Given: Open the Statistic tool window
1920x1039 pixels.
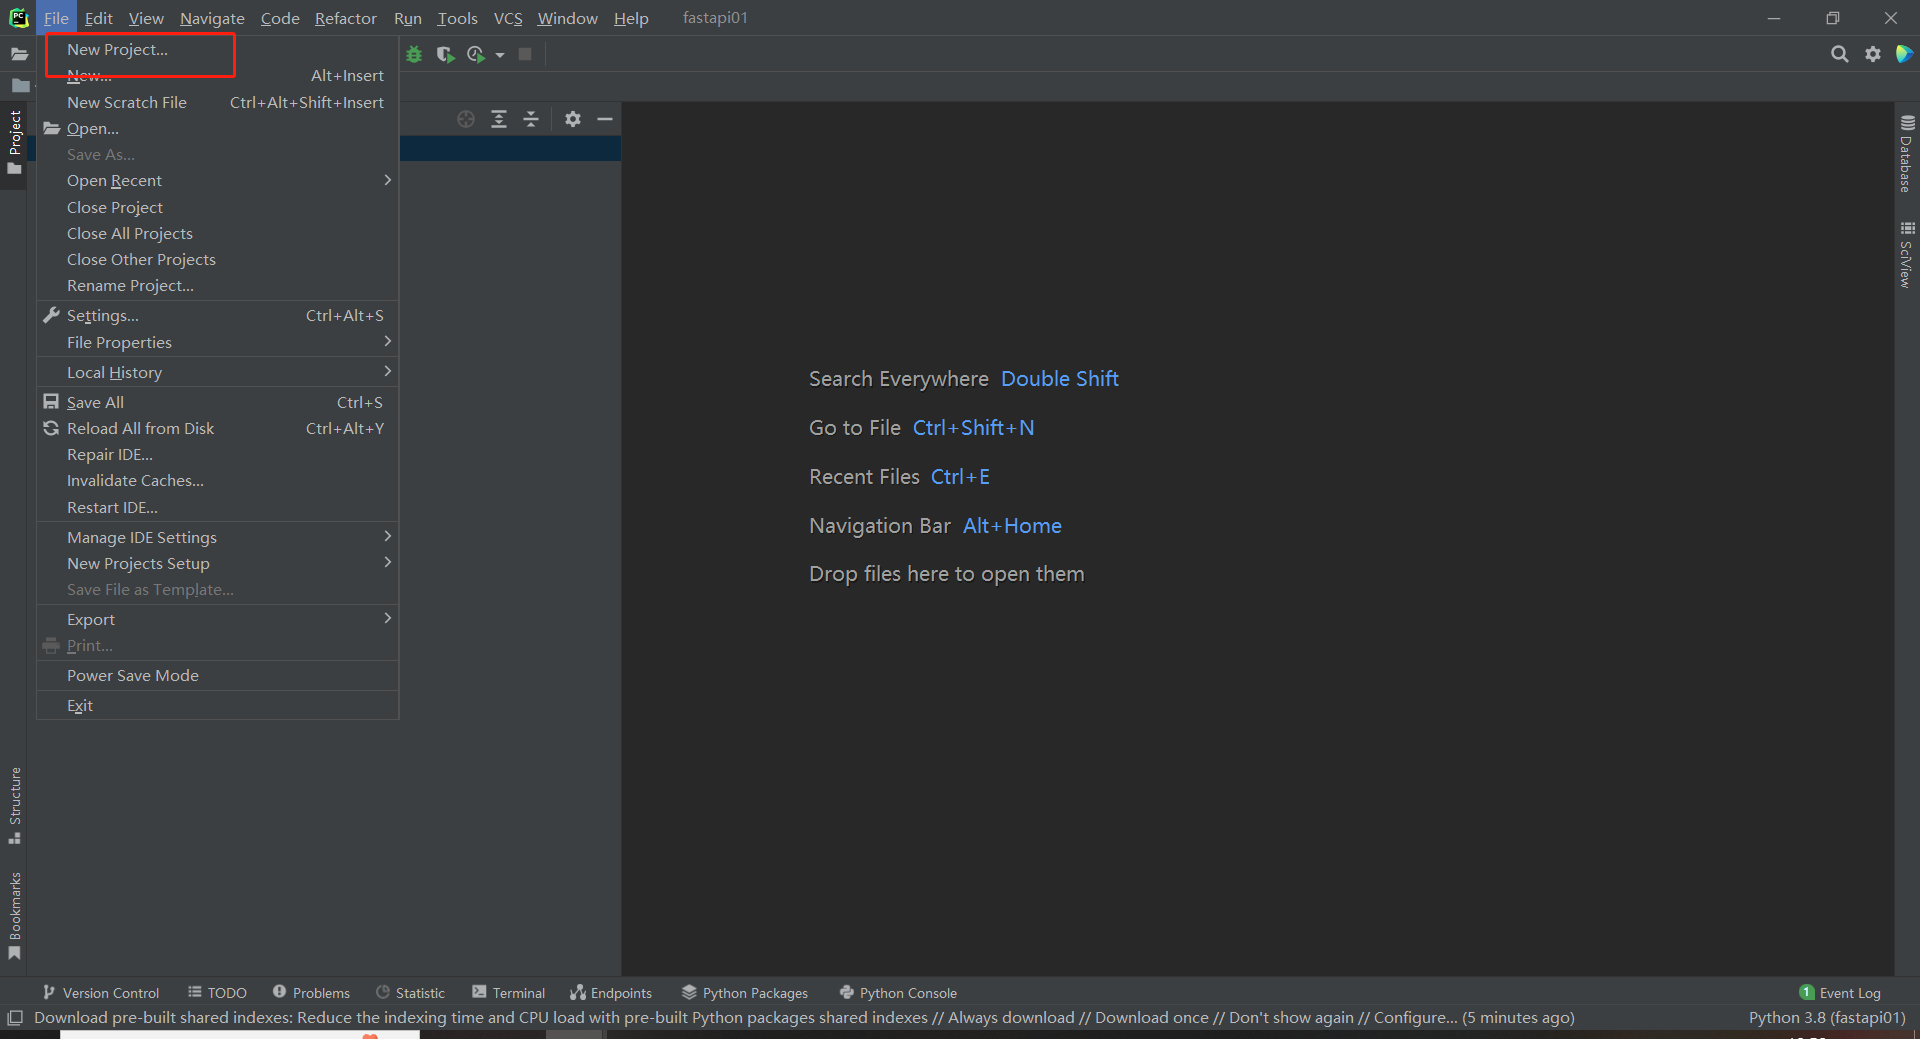Looking at the screenshot, I should (x=410, y=993).
